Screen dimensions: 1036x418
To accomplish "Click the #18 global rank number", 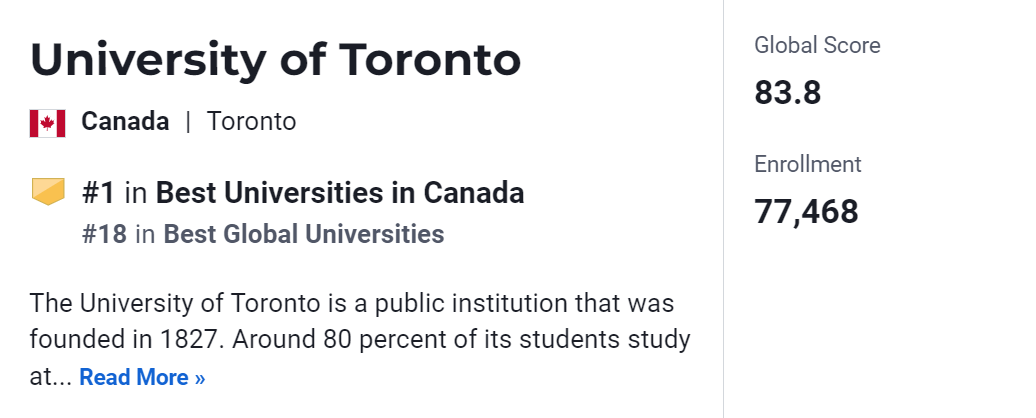I will point(104,234).
